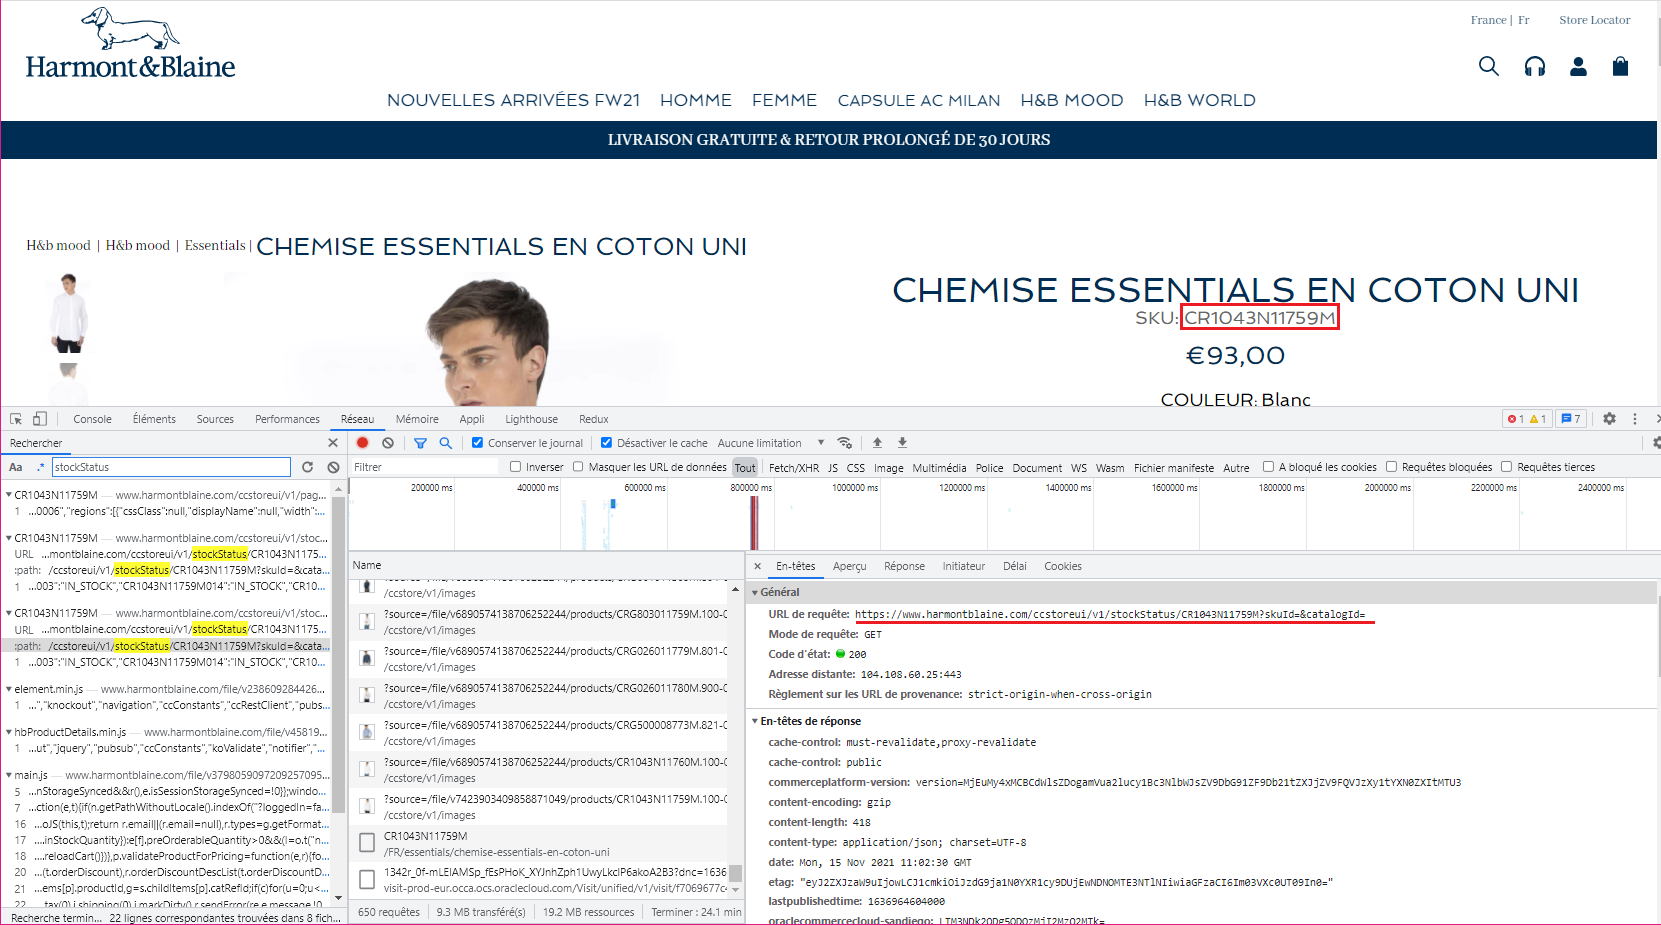This screenshot has height=925, width=1661.
Task: Toggle the device toolbar icon
Action: tap(40, 419)
